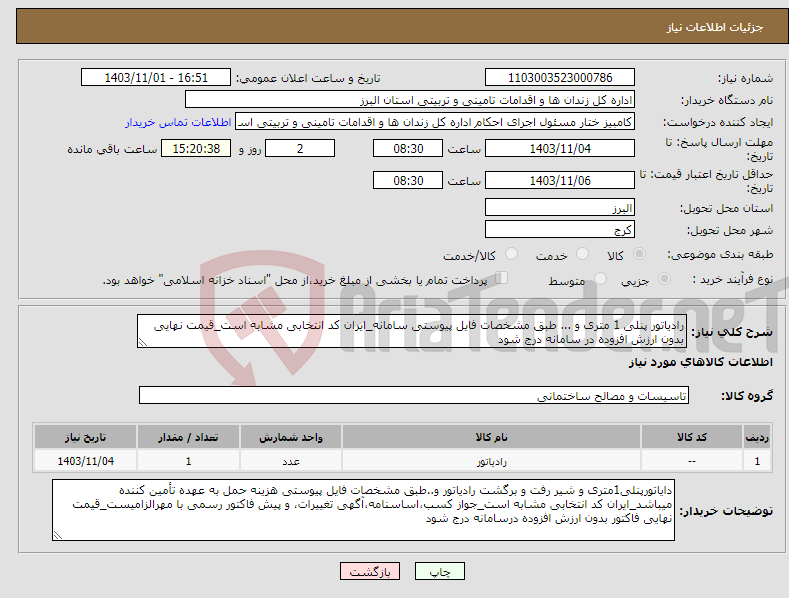The image size is (789, 598).
Task: Click the buyer notes resize handle
Action: tap(58, 535)
